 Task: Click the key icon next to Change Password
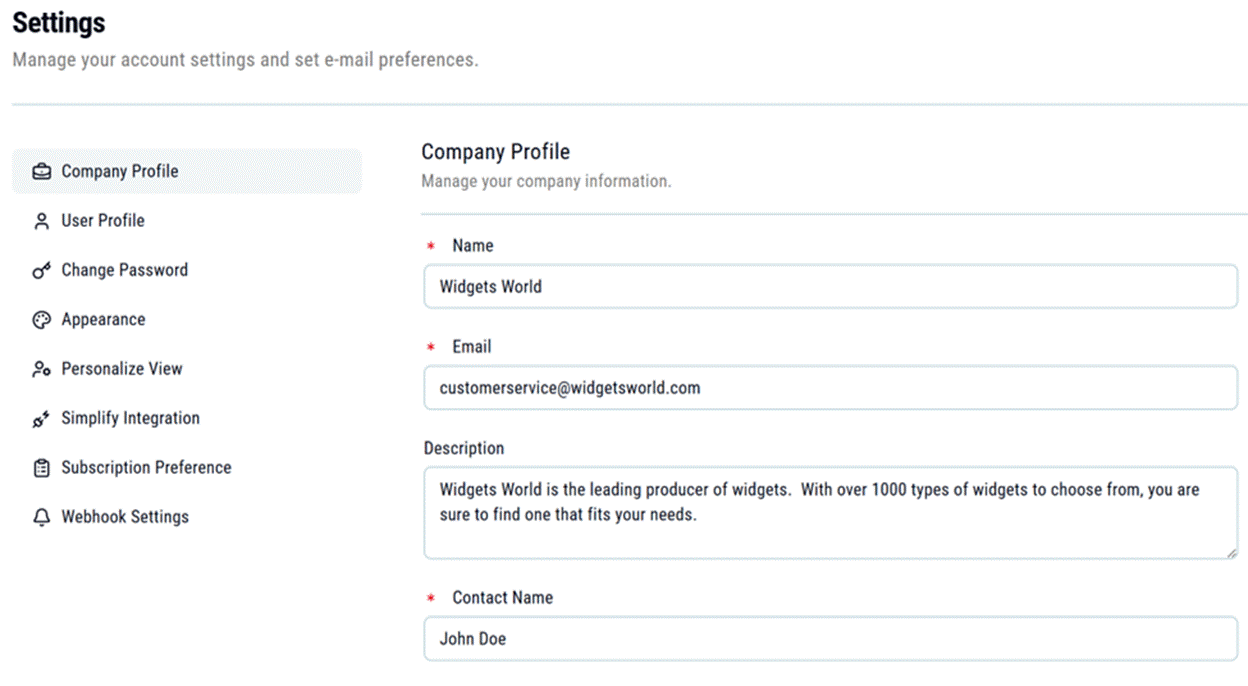41,270
